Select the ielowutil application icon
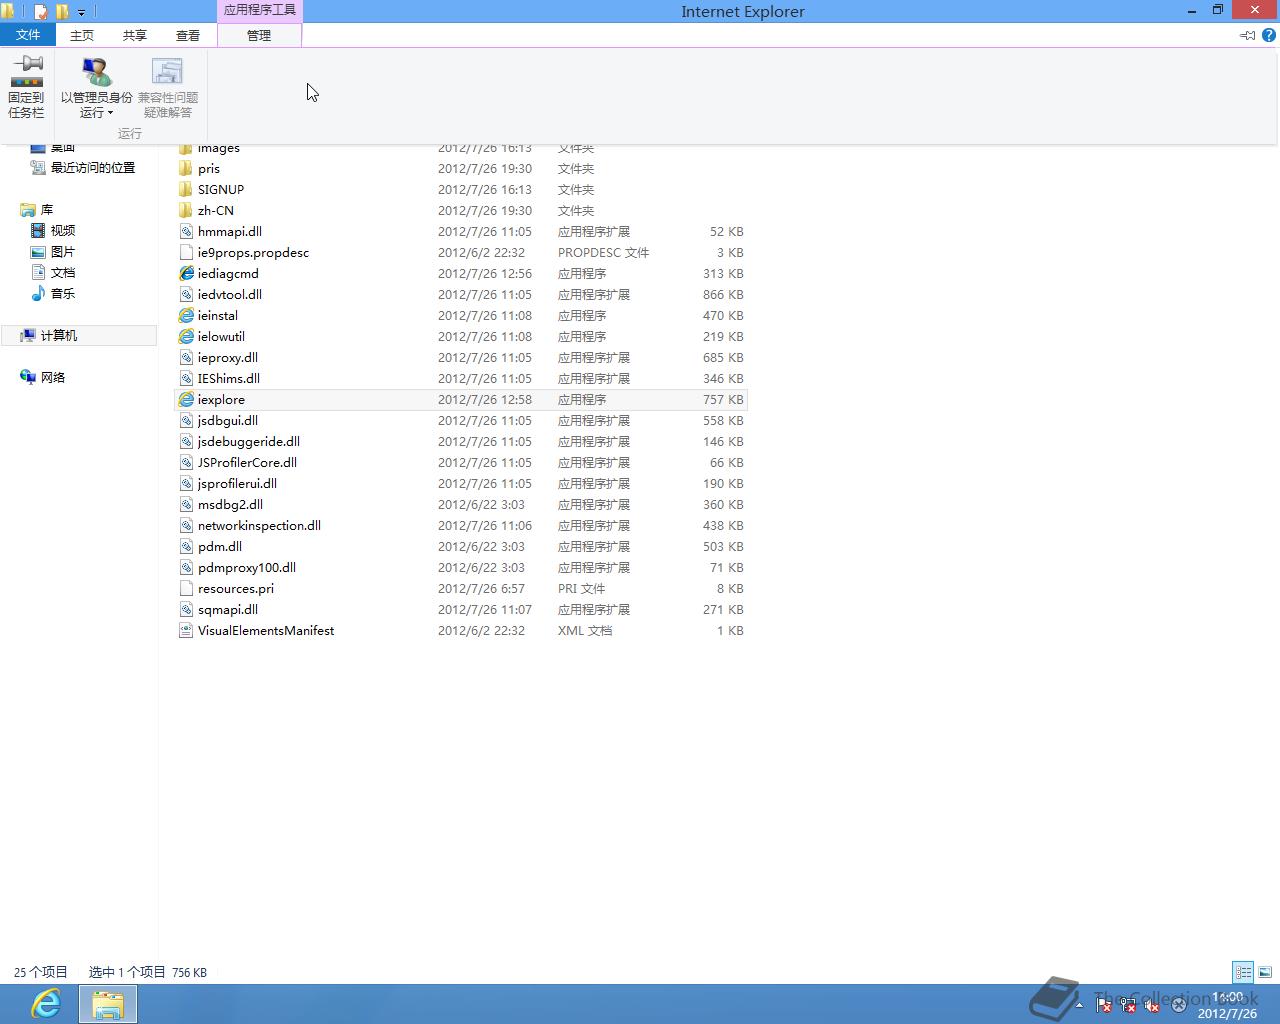 coord(186,336)
